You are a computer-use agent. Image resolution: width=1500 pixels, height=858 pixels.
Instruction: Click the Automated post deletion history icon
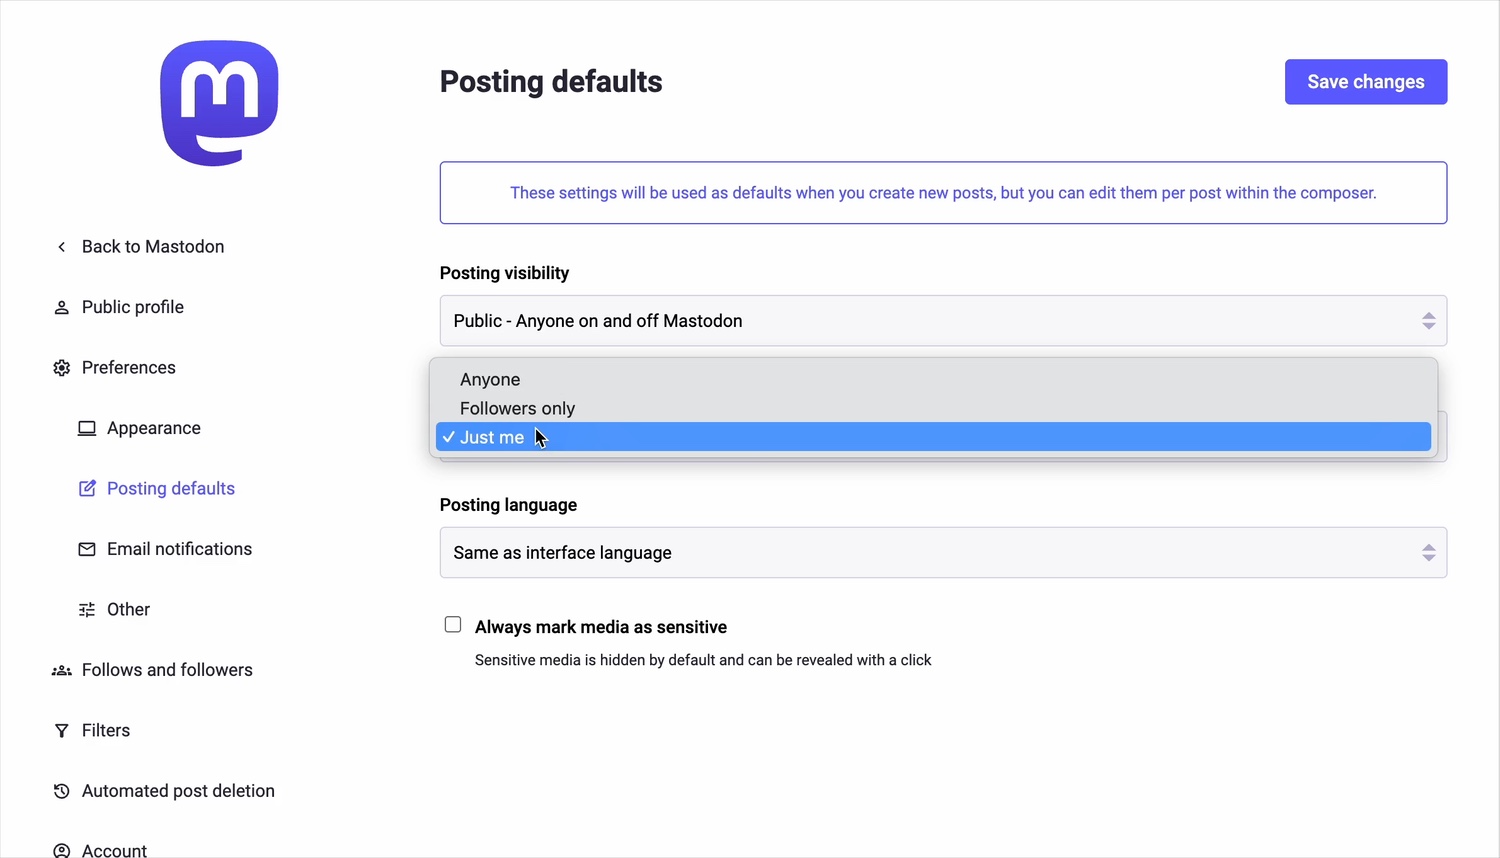click(62, 791)
